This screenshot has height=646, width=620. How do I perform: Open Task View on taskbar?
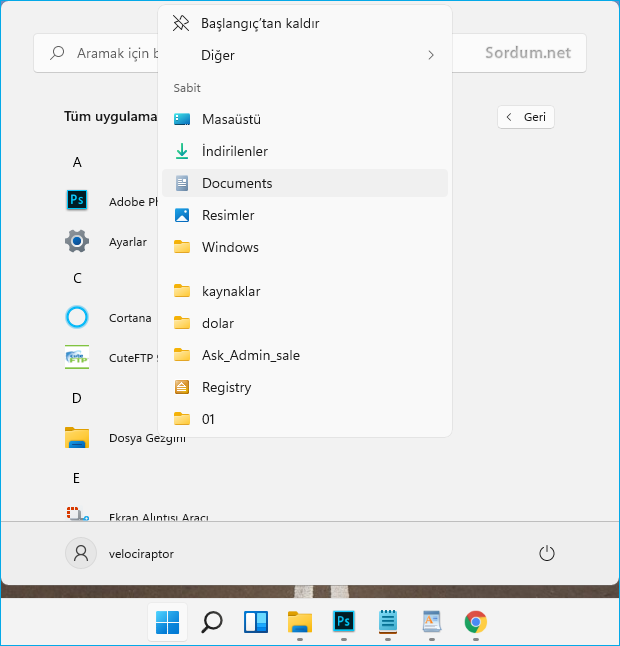256,622
